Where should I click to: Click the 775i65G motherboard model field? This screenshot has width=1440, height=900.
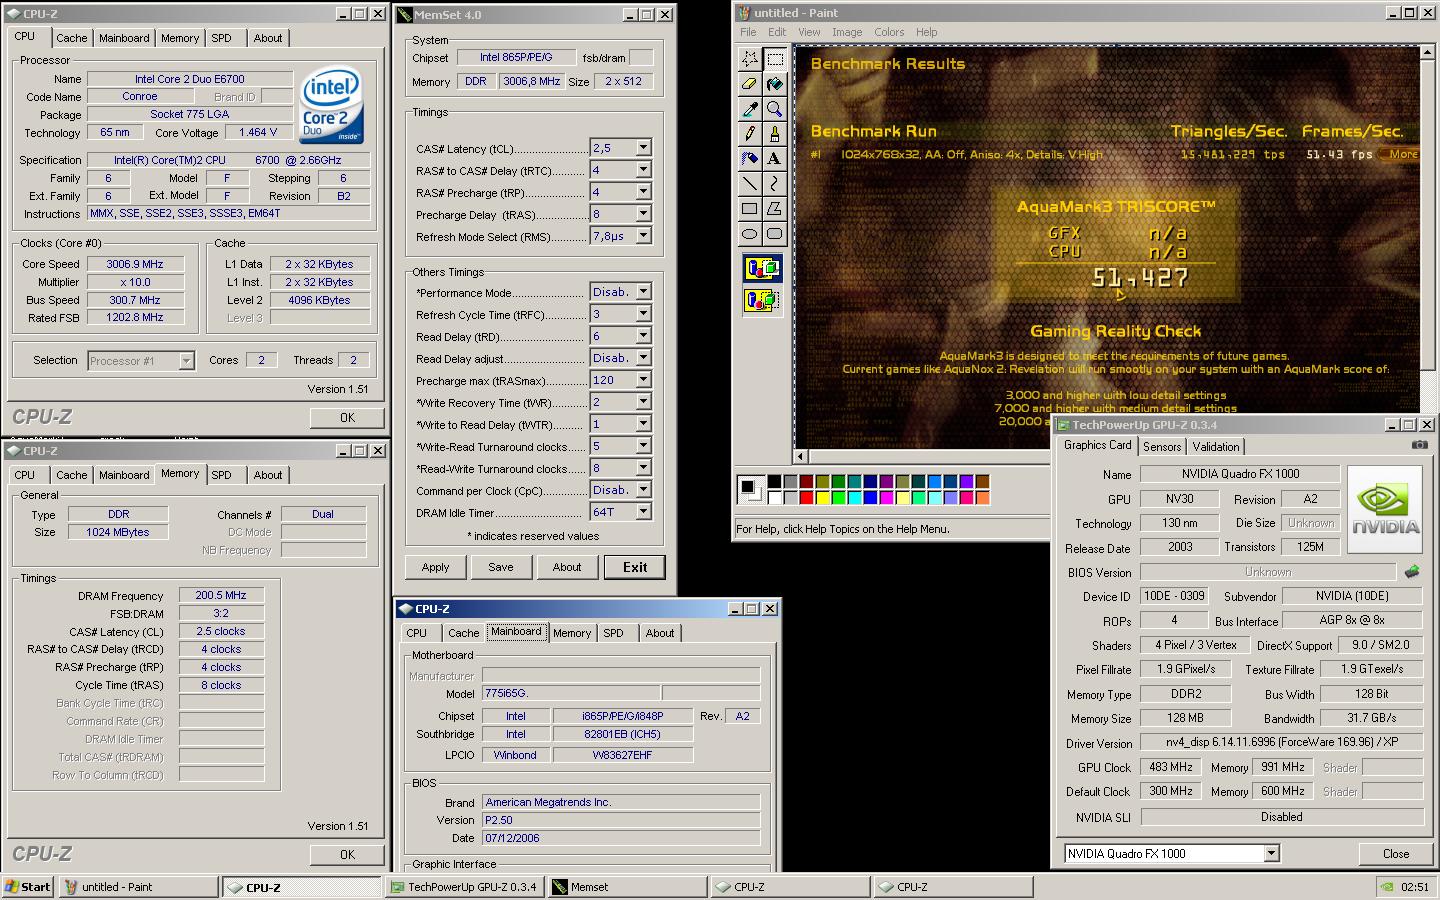click(x=571, y=693)
